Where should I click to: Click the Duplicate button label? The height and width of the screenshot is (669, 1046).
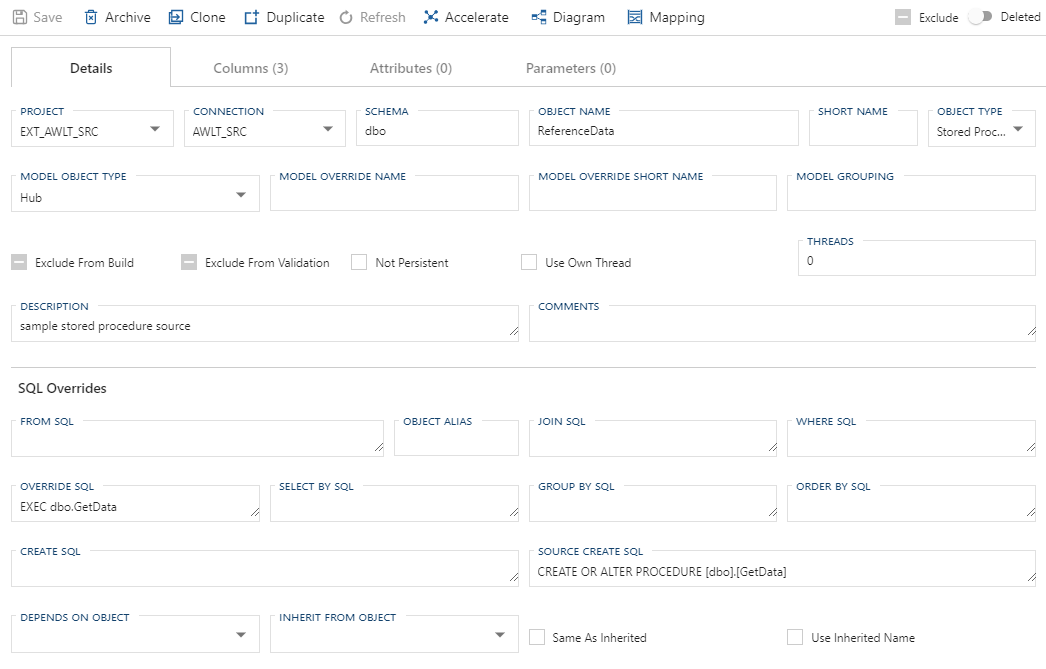click(x=296, y=17)
